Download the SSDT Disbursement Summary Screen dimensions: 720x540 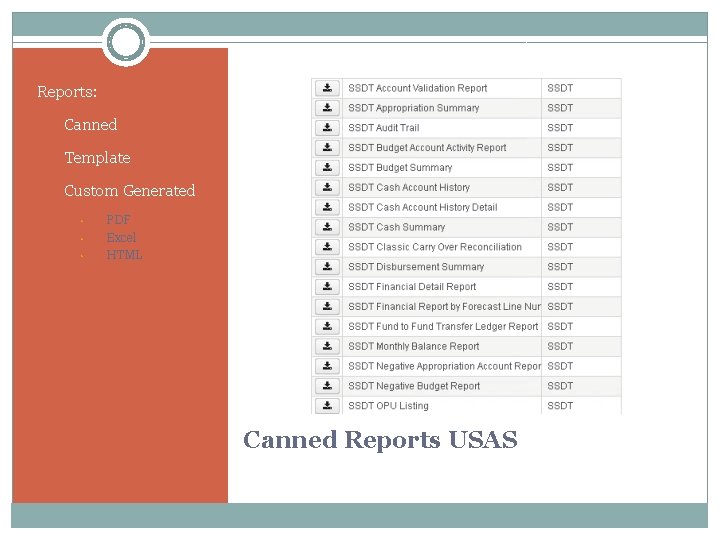coord(327,267)
